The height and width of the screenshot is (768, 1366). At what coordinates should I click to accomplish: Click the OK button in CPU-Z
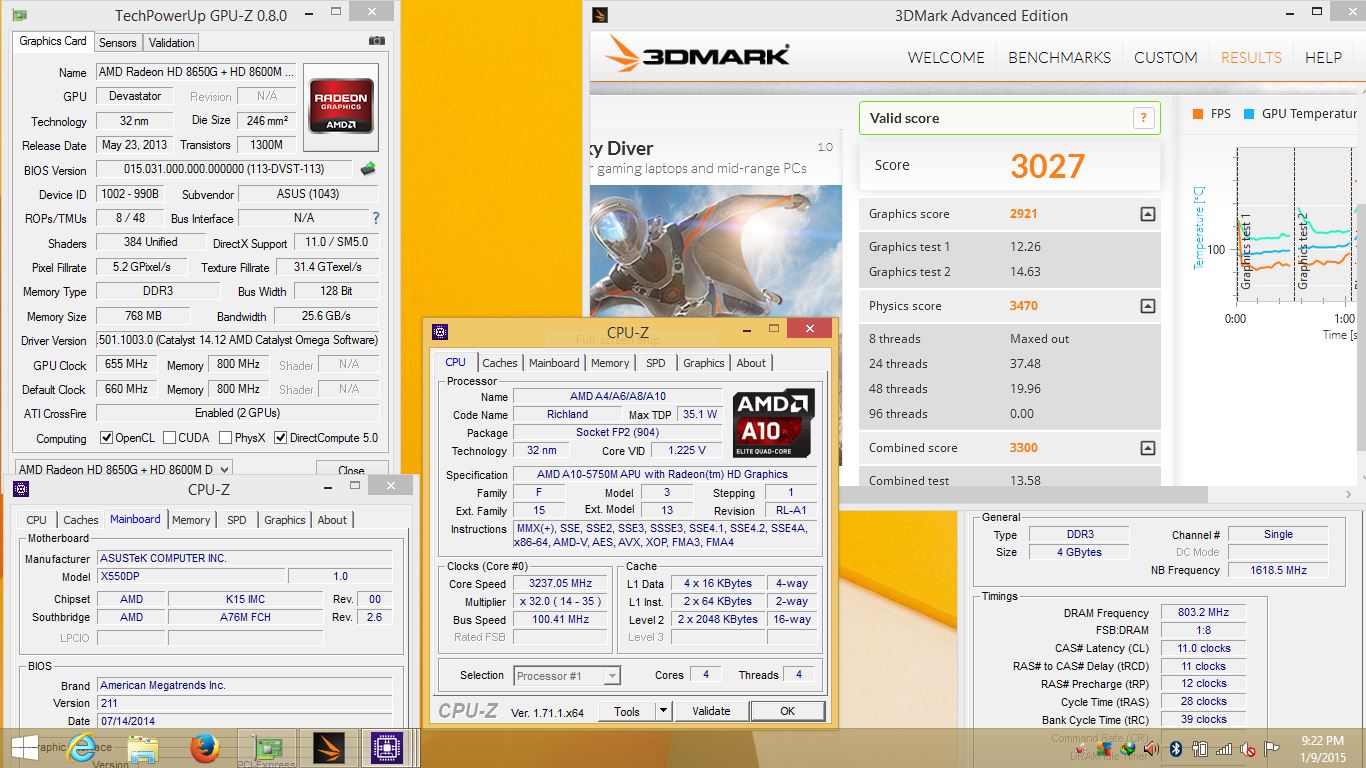coord(788,711)
